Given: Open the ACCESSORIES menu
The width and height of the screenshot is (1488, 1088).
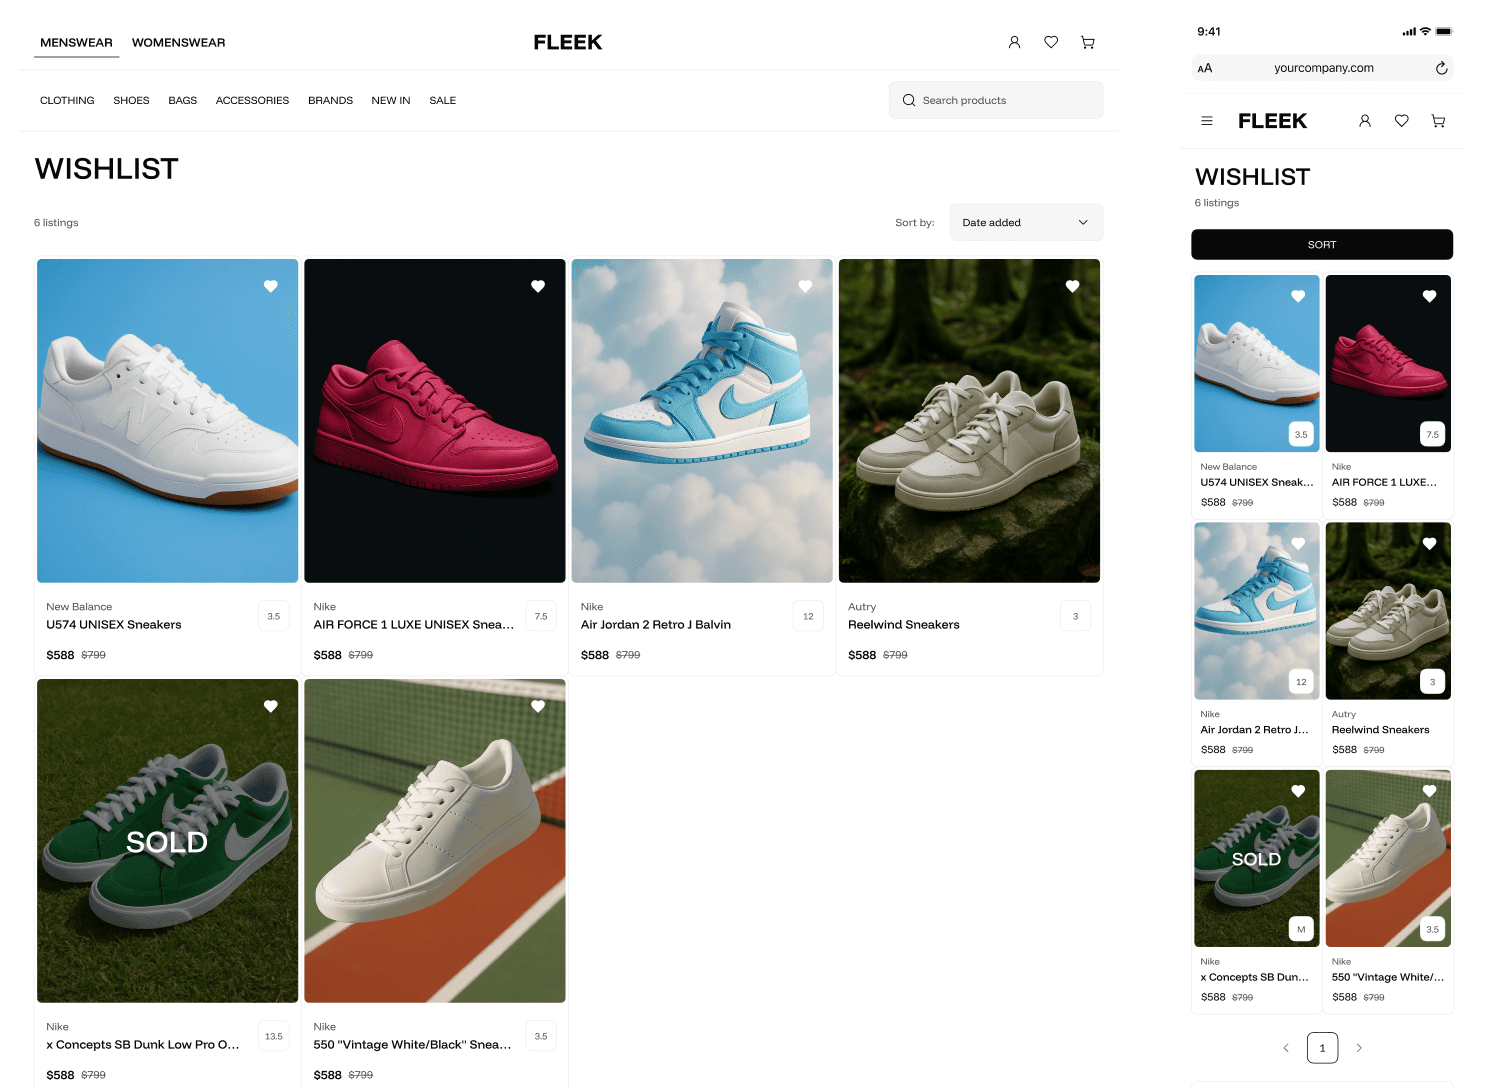Looking at the screenshot, I should [x=252, y=100].
